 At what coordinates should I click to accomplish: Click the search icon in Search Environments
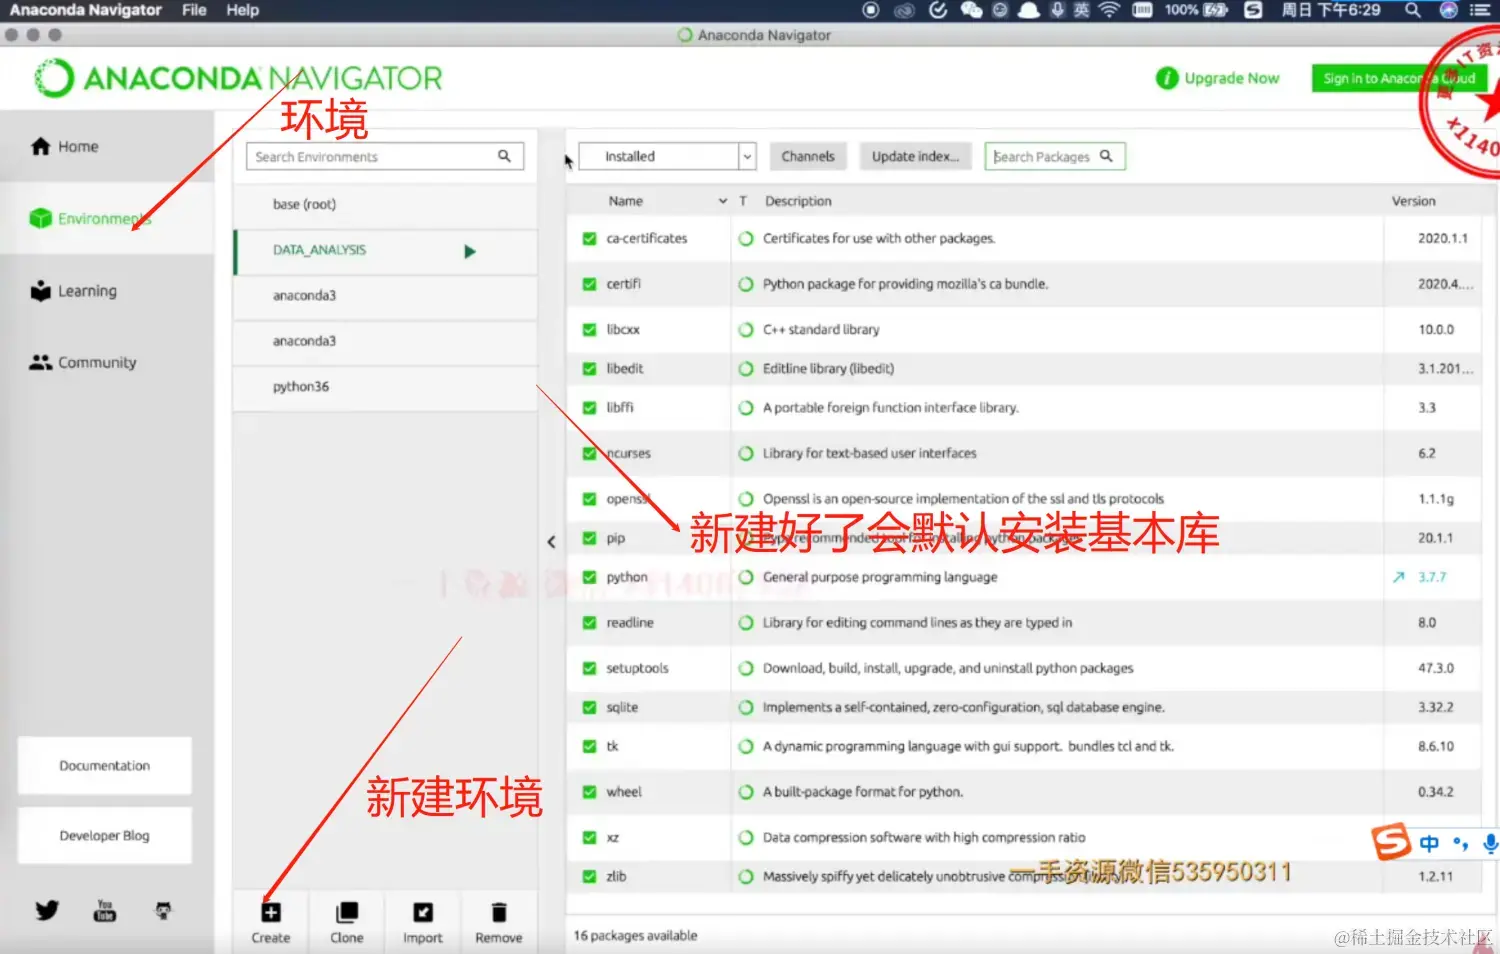(504, 156)
